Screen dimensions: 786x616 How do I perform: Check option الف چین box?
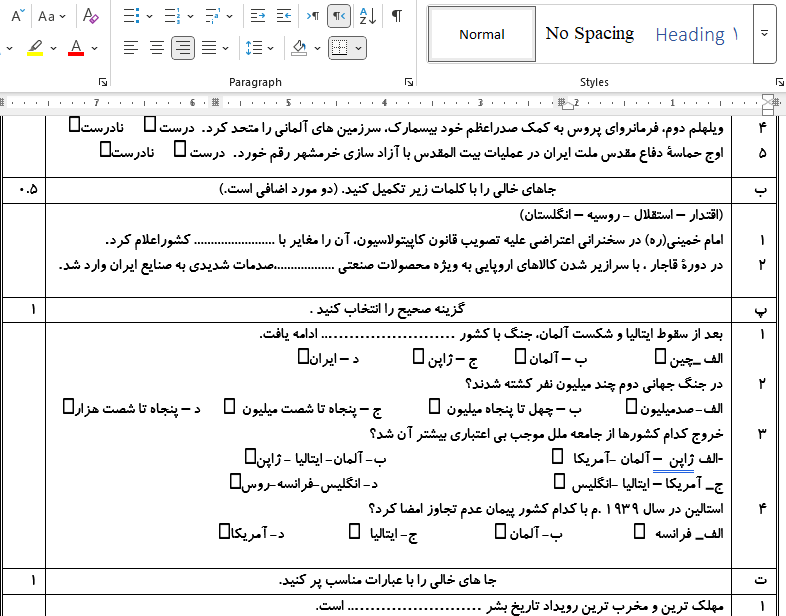pos(661,356)
